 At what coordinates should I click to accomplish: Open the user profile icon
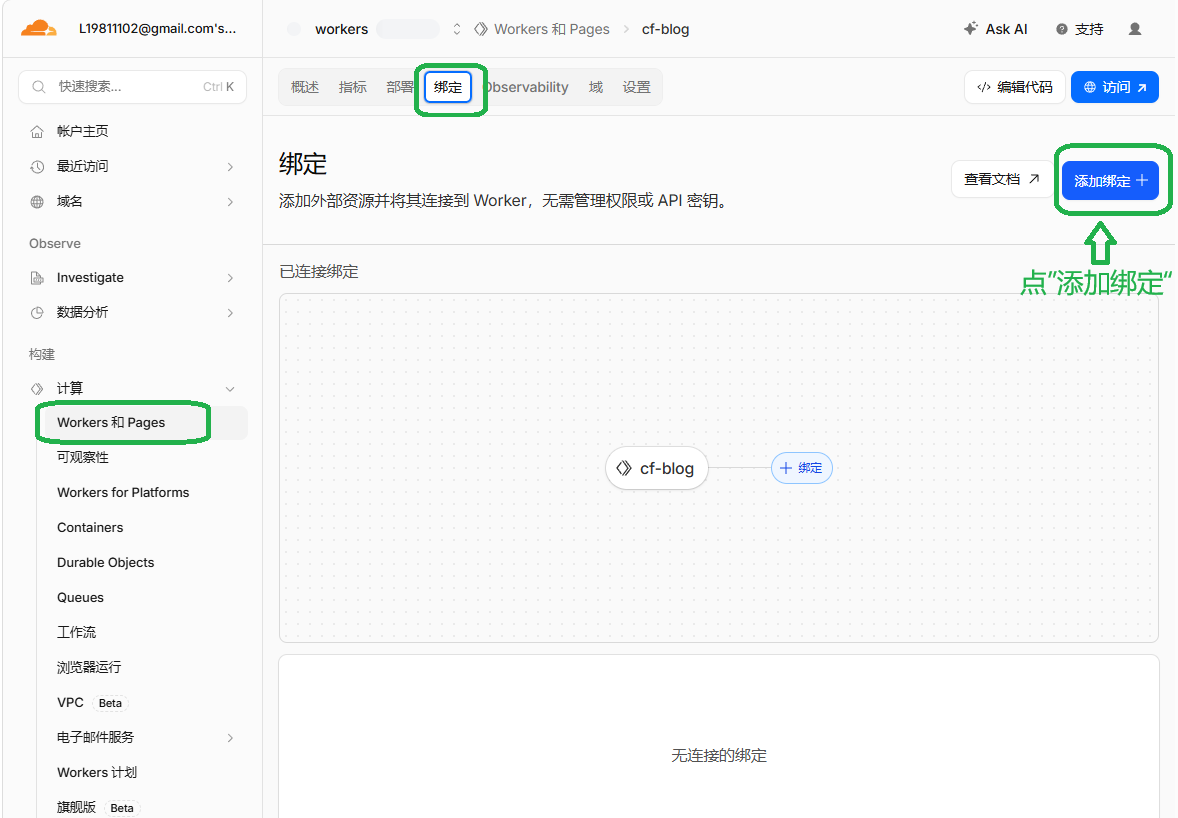tap(1134, 29)
